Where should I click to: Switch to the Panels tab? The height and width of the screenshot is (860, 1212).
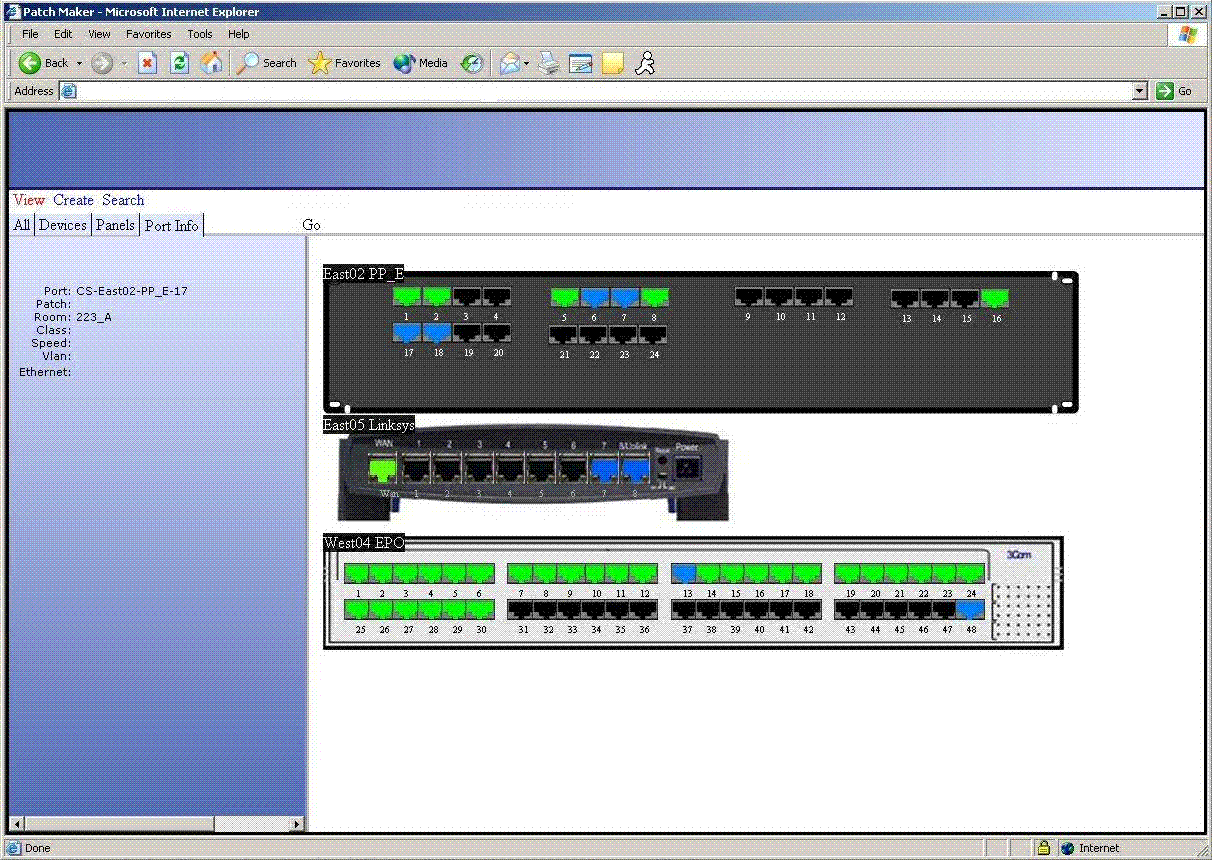tap(115, 225)
